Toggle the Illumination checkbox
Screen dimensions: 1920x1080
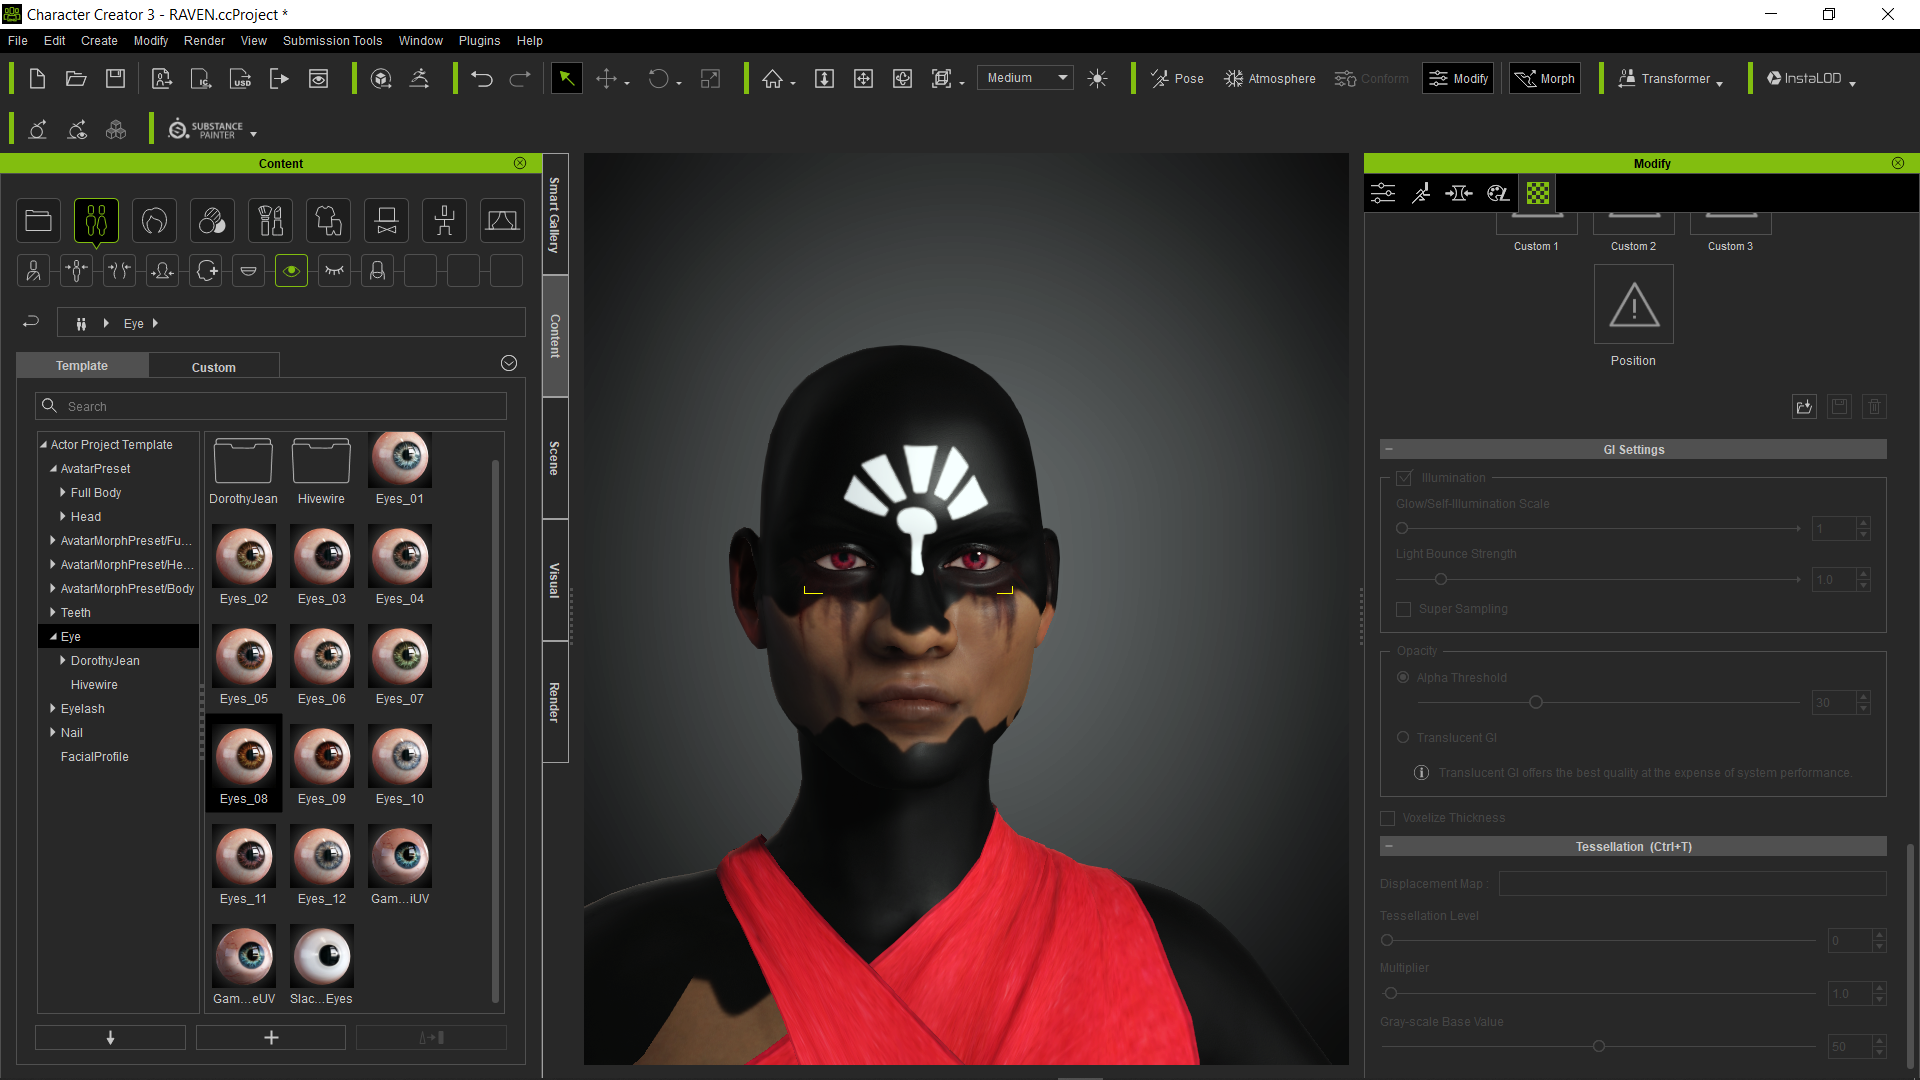tap(1404, 478)
